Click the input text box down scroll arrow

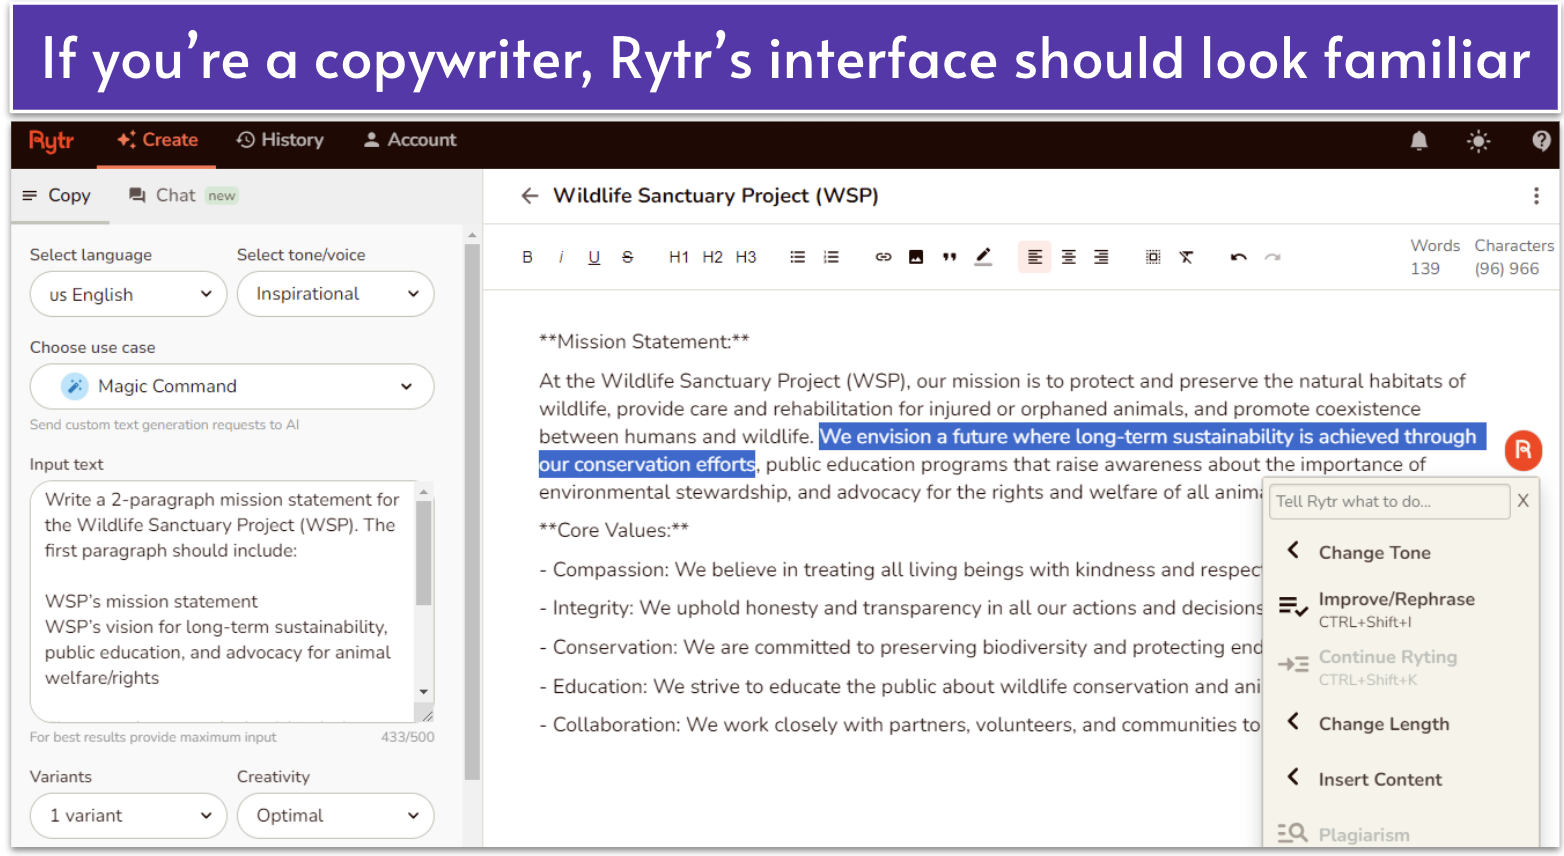[x=424, y=692]
